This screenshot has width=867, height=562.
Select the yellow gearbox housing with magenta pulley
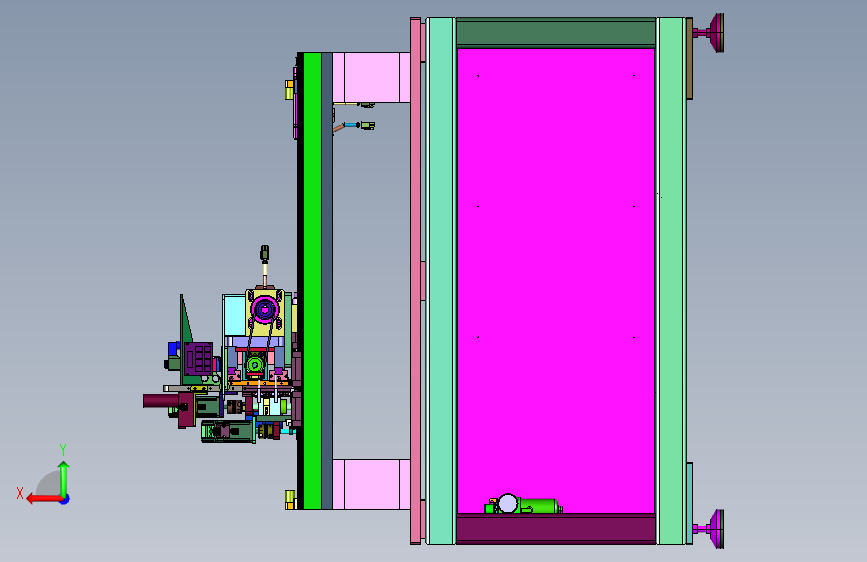[265, 313]
